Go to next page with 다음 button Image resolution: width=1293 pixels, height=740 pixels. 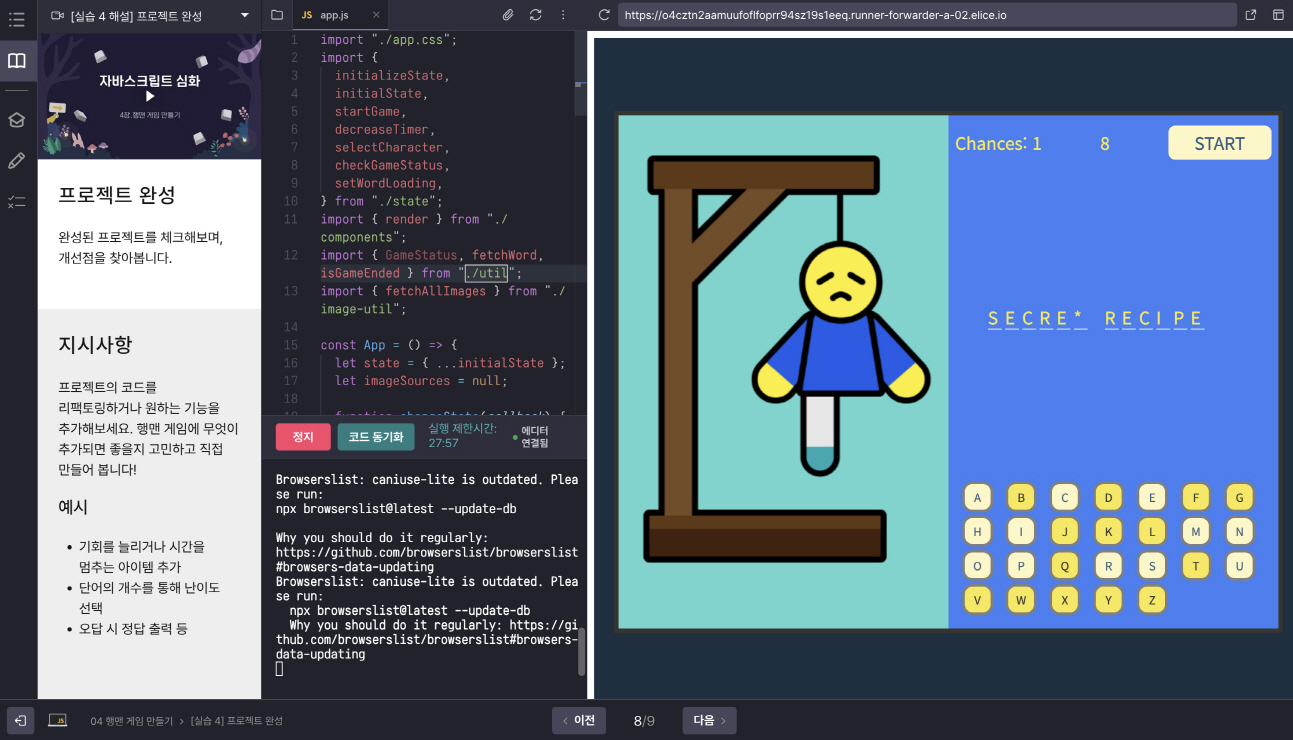(x=709, y=720)
